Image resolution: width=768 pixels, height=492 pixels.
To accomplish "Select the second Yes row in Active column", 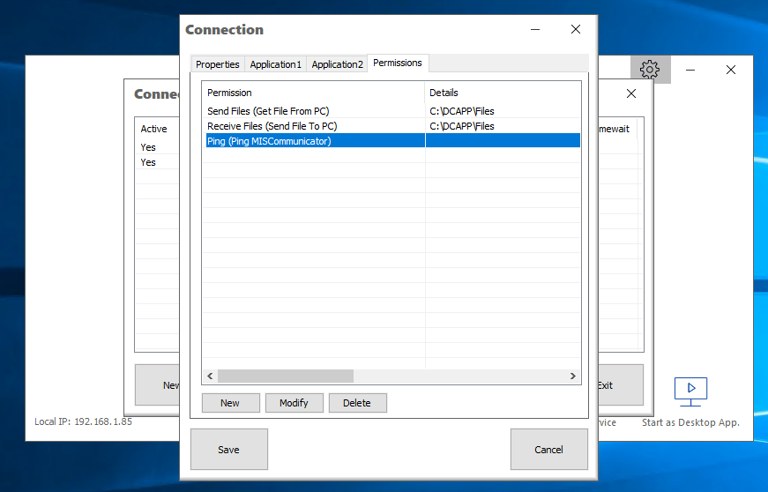I will 148,162.
